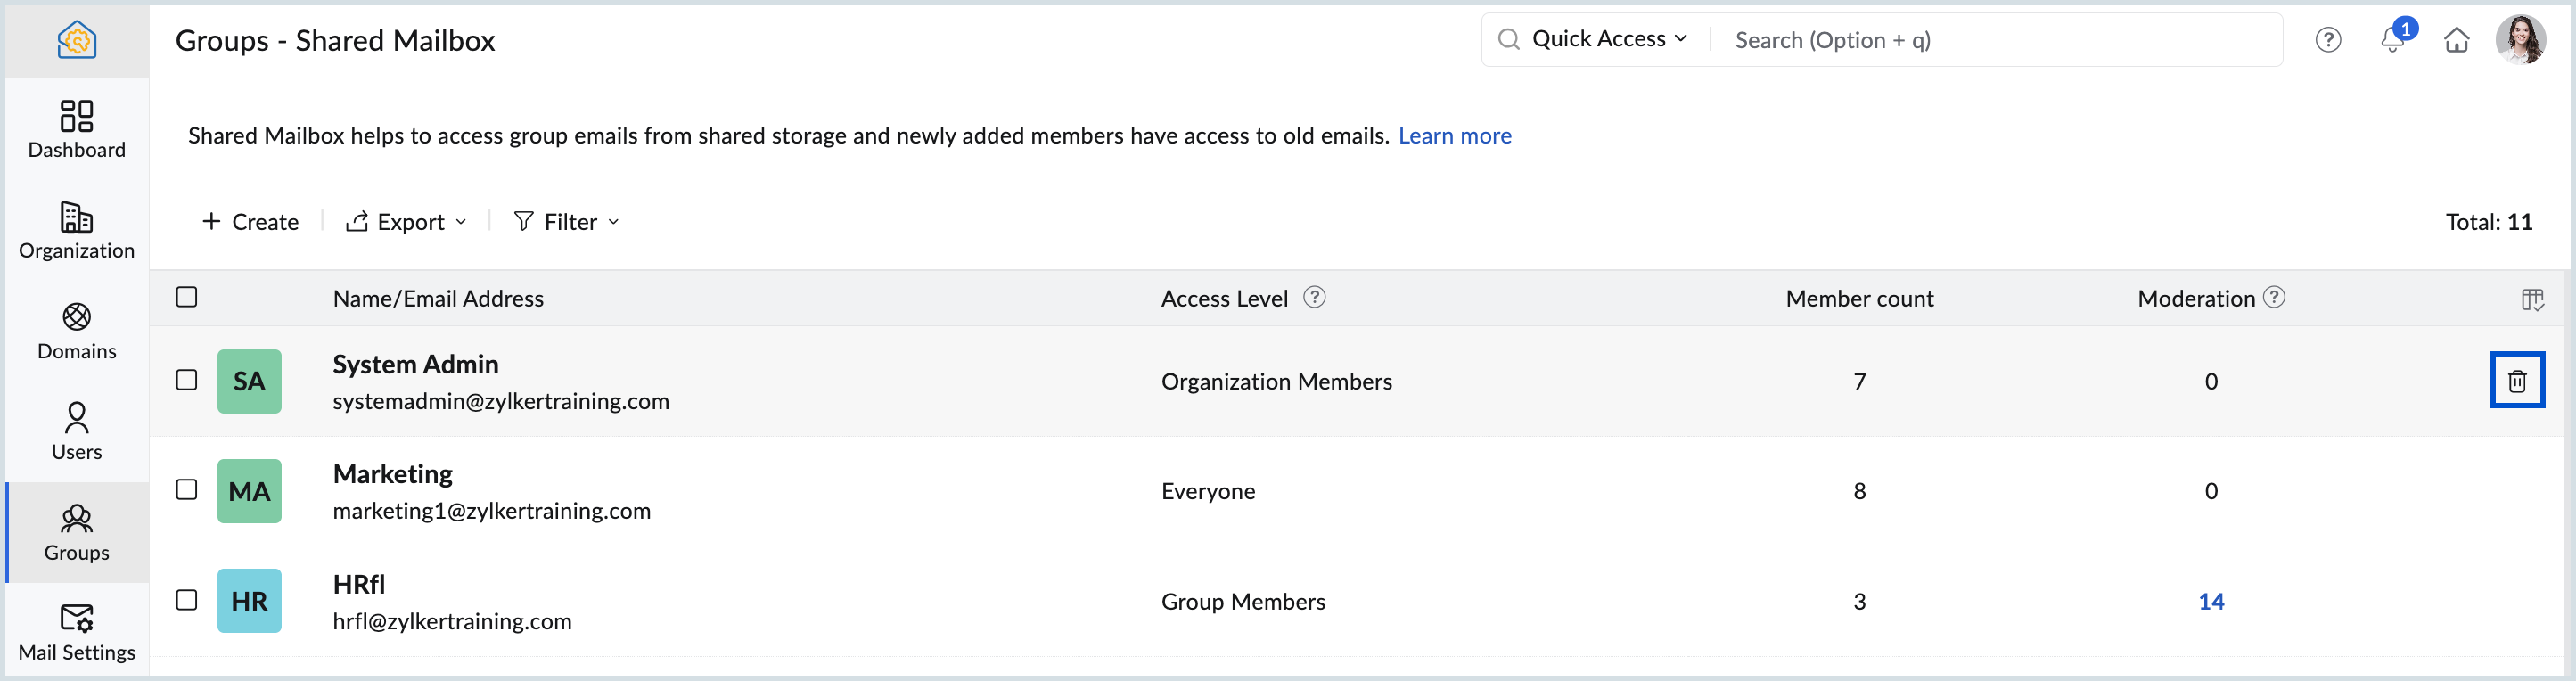Image resolution: width=2576 pixels, height=681 pixels.
Task: Open the Filter dropdown
Action: point(567,222)
